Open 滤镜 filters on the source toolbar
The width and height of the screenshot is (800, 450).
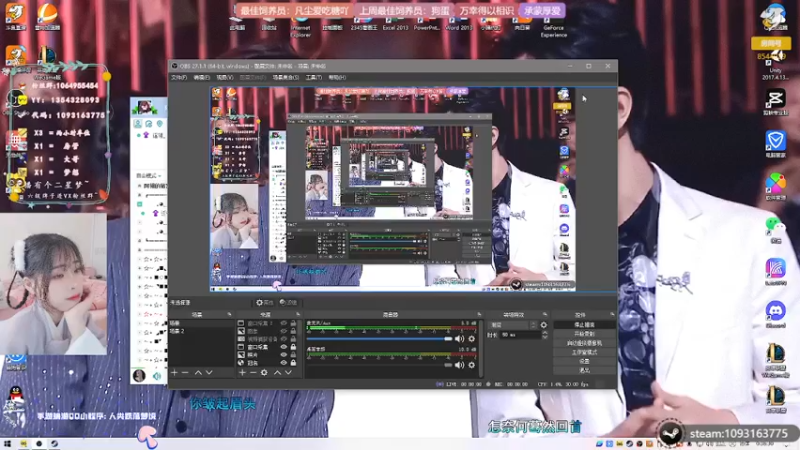(x=288, y=303)
